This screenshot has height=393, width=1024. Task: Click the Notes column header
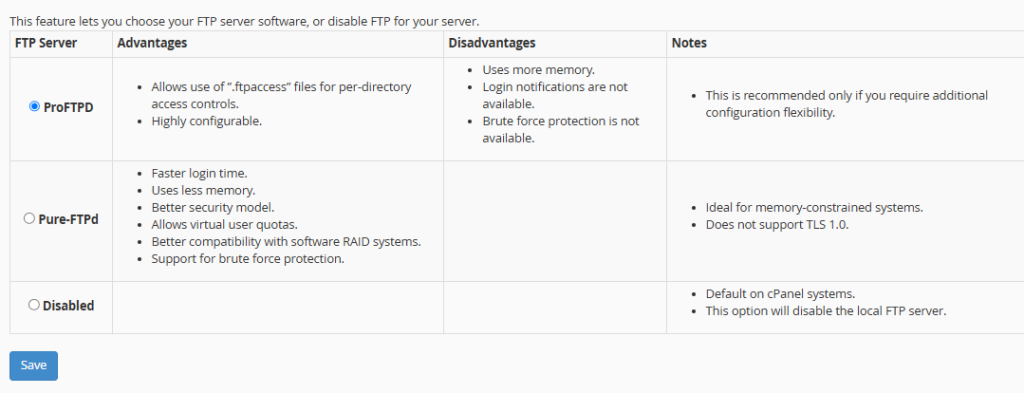click(689, 43)
